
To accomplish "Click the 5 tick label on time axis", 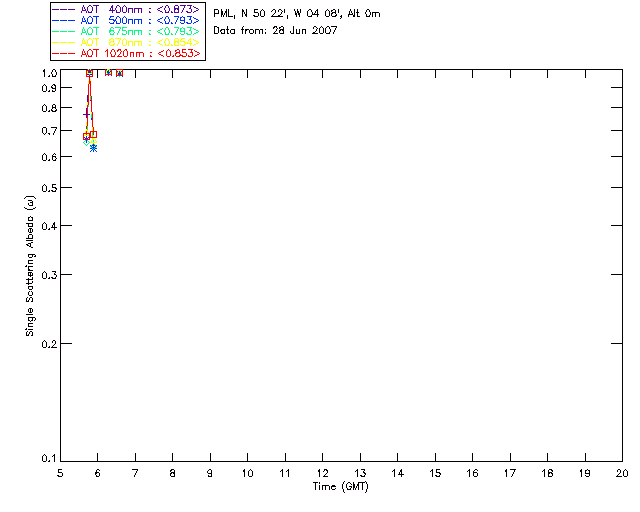I will click(60, 472).
